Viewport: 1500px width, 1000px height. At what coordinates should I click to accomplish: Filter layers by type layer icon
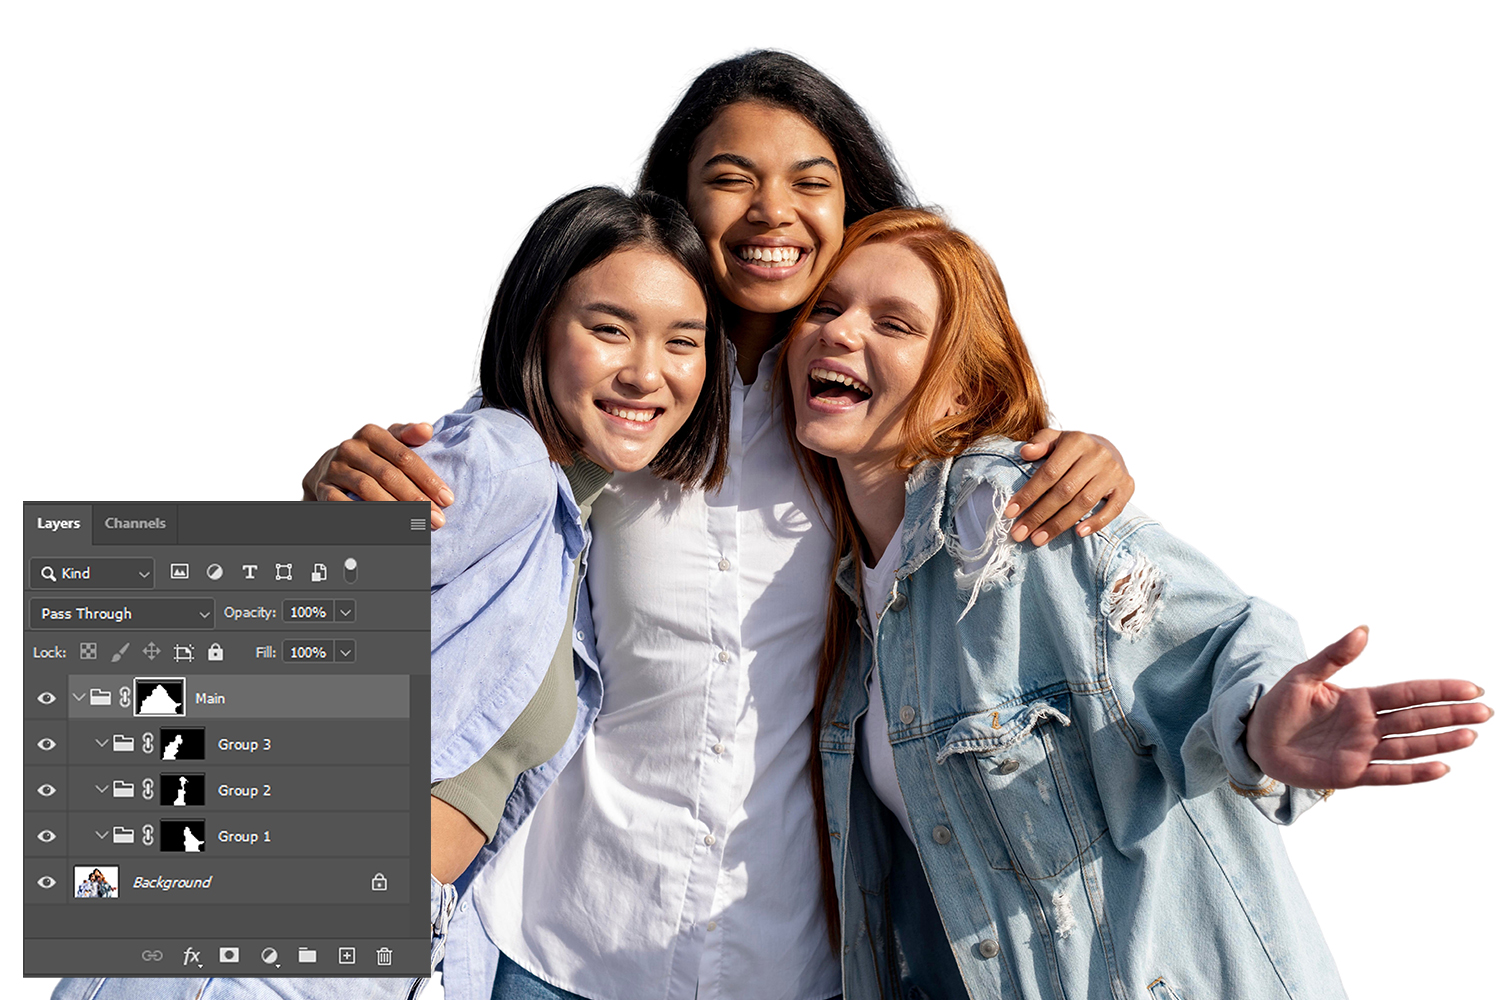249,572
